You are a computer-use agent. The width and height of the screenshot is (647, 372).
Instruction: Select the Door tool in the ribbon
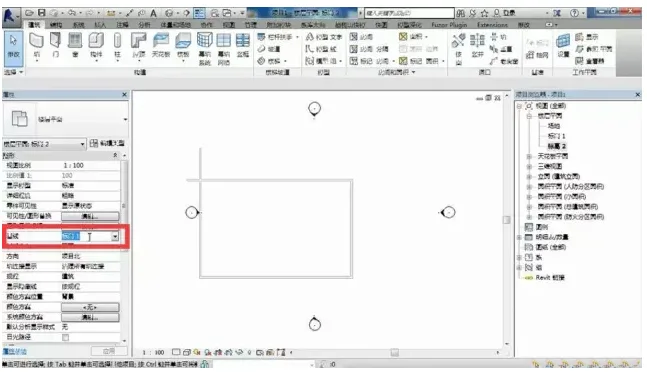[55, 46]
